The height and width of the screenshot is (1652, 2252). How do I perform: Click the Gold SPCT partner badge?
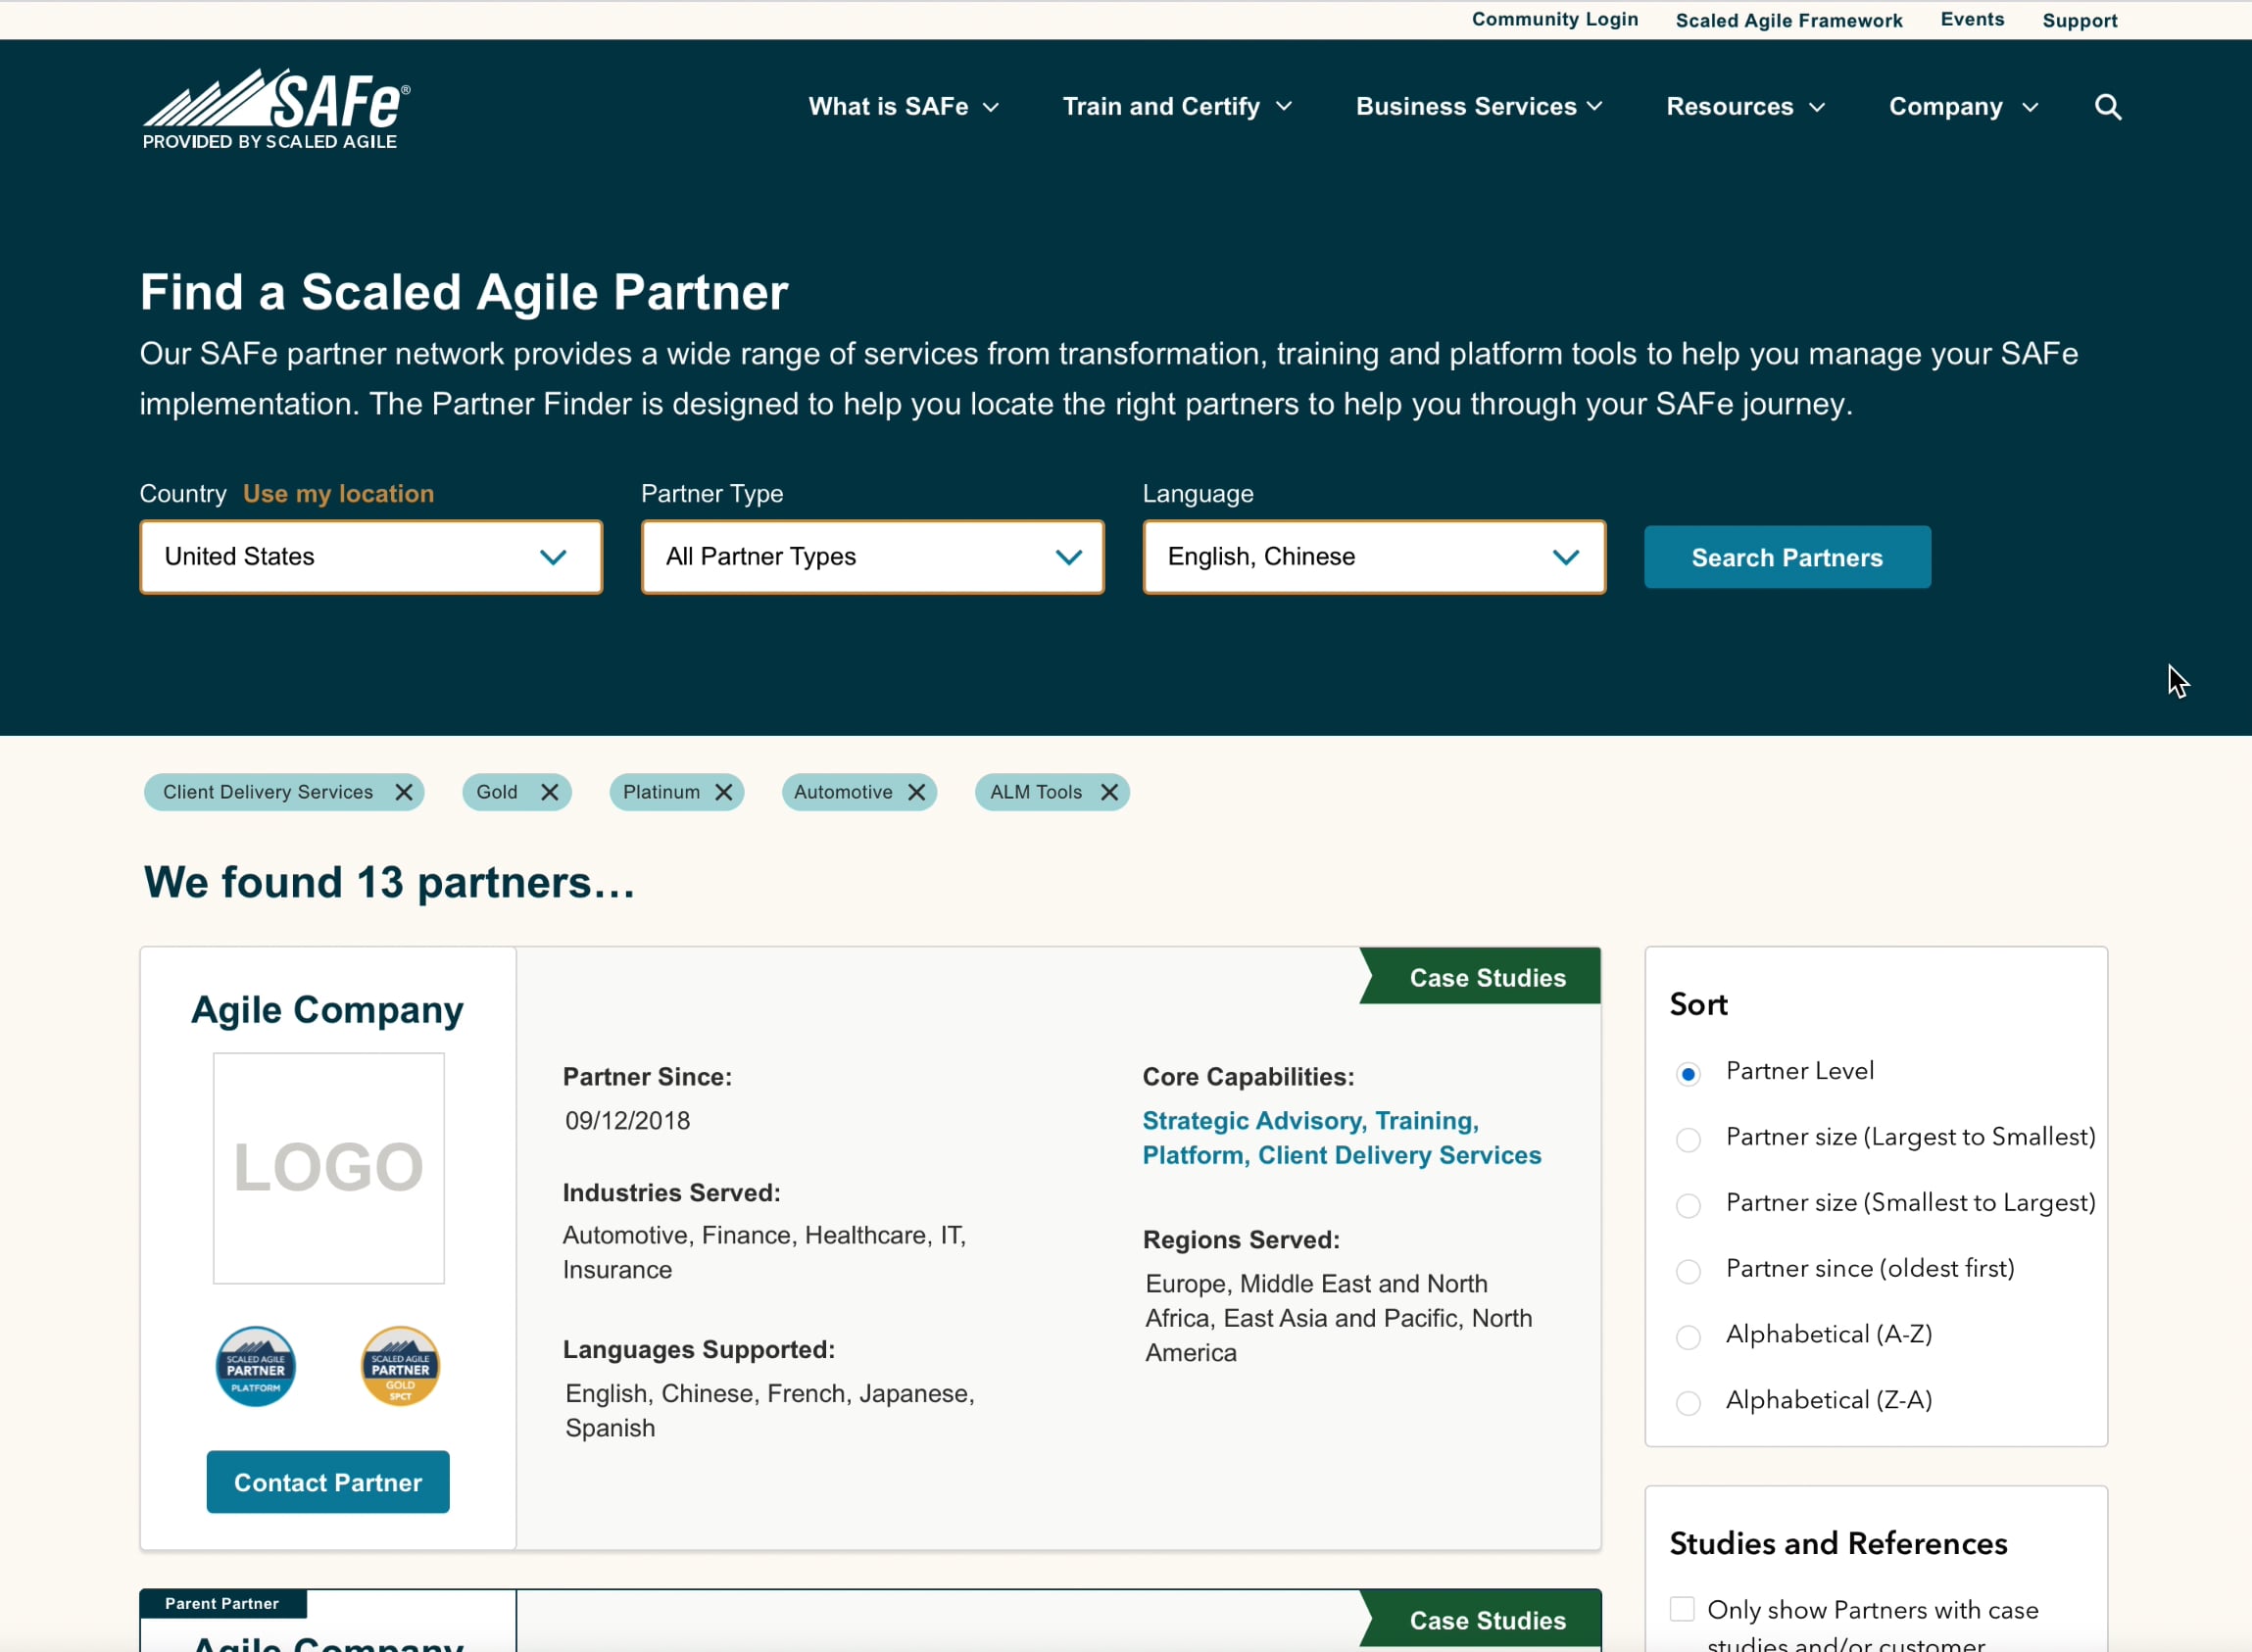[399, 1365]
